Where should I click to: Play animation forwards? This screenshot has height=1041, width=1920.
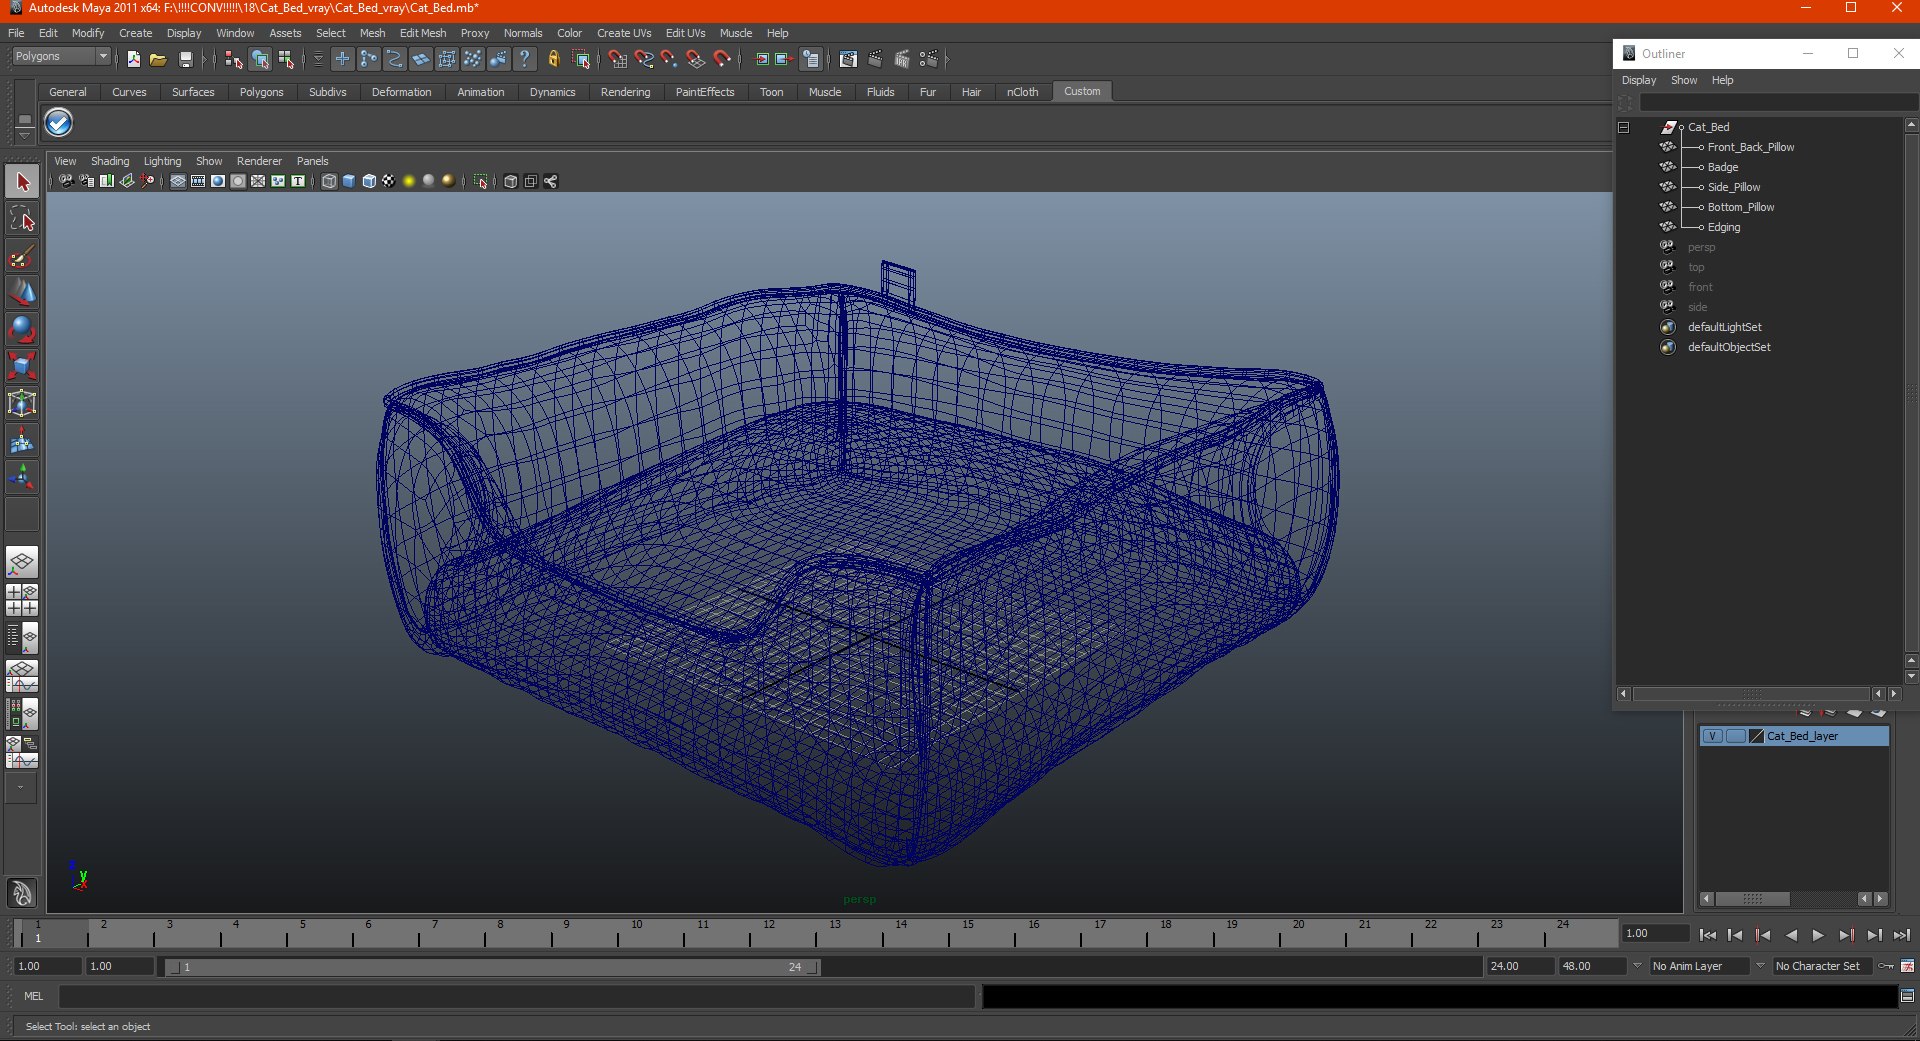[x=1818, y=935]
